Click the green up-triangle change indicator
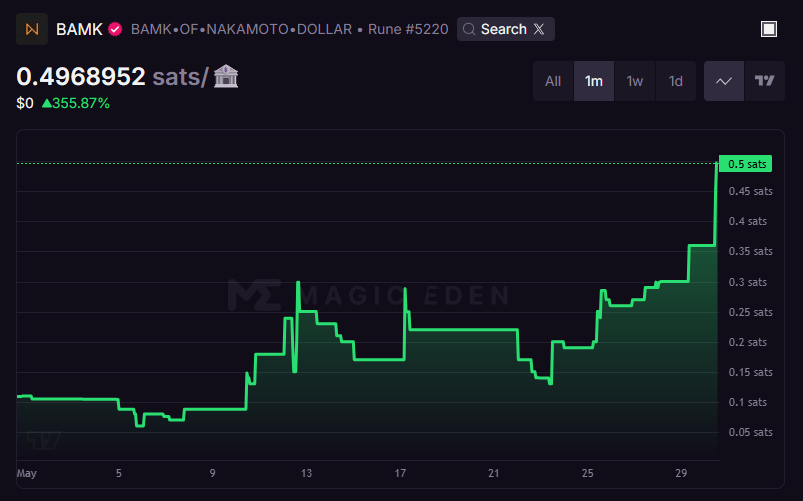The image size is (803, 501). tap(47, 103)
